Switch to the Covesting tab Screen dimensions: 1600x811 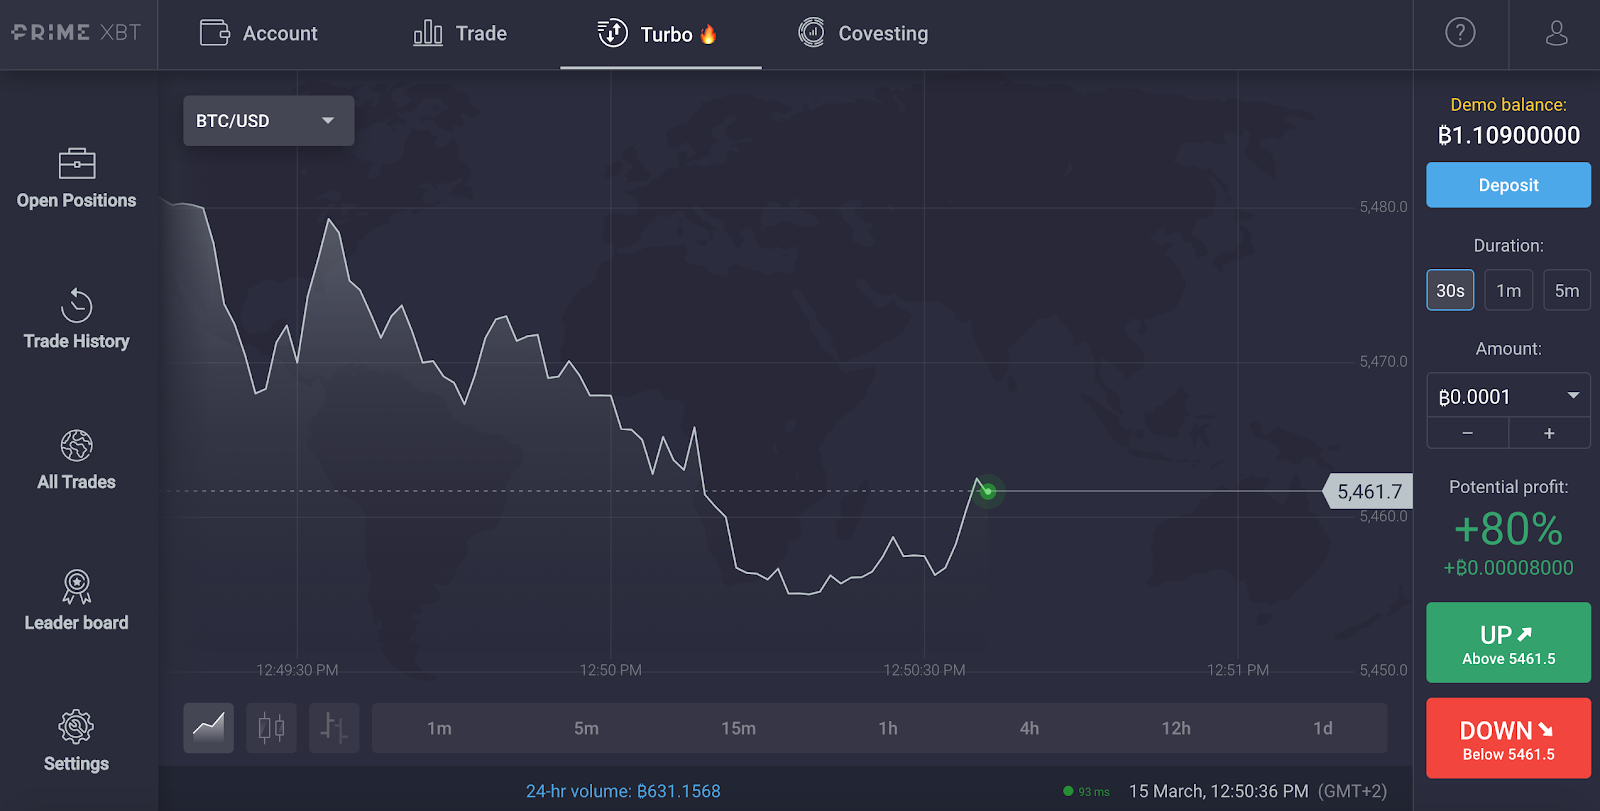click(863, 33)
